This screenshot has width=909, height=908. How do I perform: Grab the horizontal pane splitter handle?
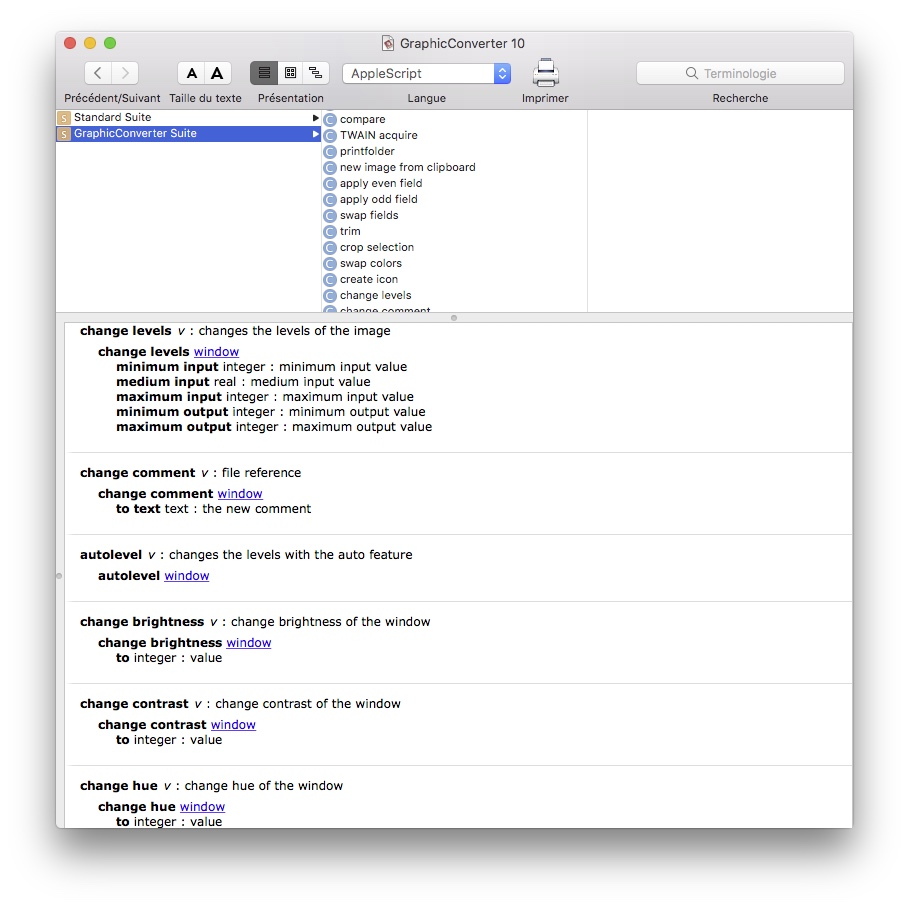point(454,318)
